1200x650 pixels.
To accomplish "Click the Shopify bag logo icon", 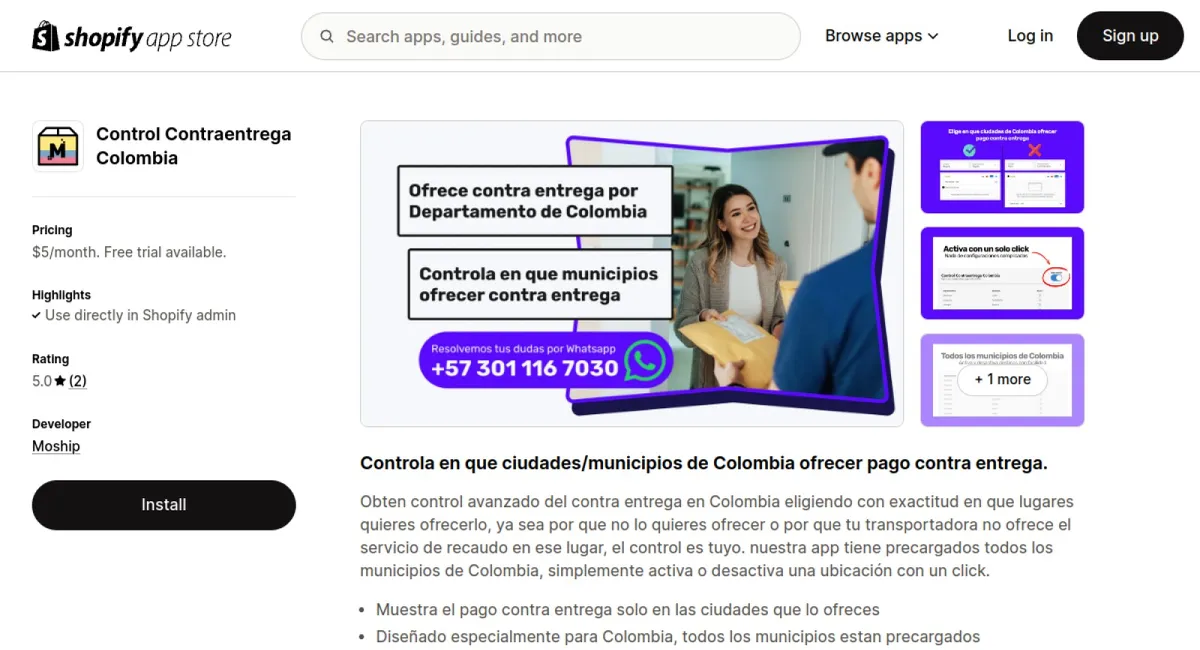I will tap(46, 36).
